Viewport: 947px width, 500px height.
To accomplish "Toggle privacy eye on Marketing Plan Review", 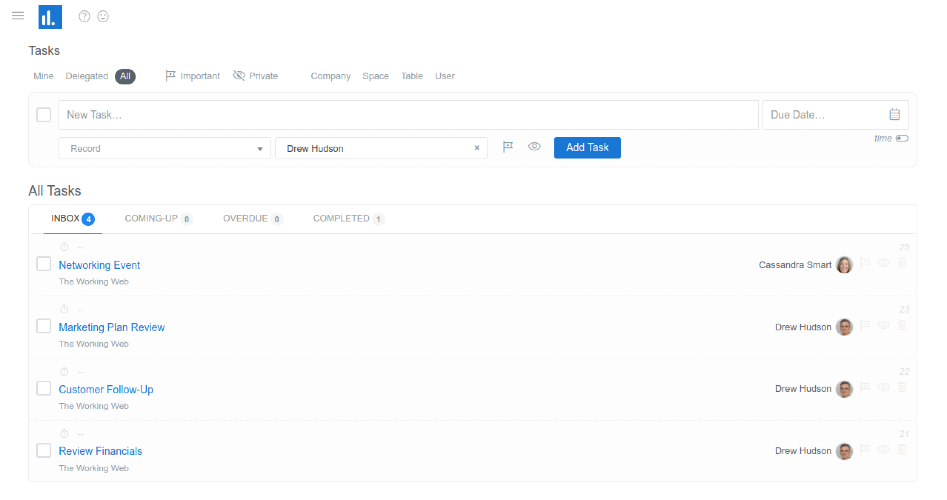I will (883, 325).
